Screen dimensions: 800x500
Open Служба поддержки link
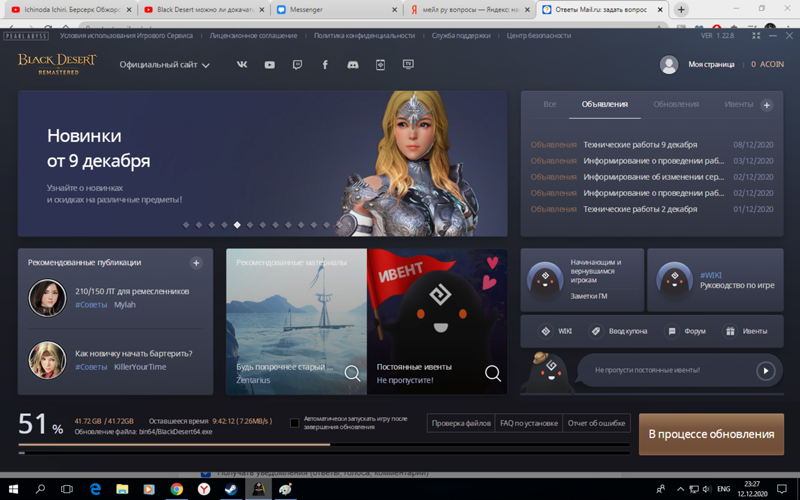pyautogui.click(x=461, y=36)
